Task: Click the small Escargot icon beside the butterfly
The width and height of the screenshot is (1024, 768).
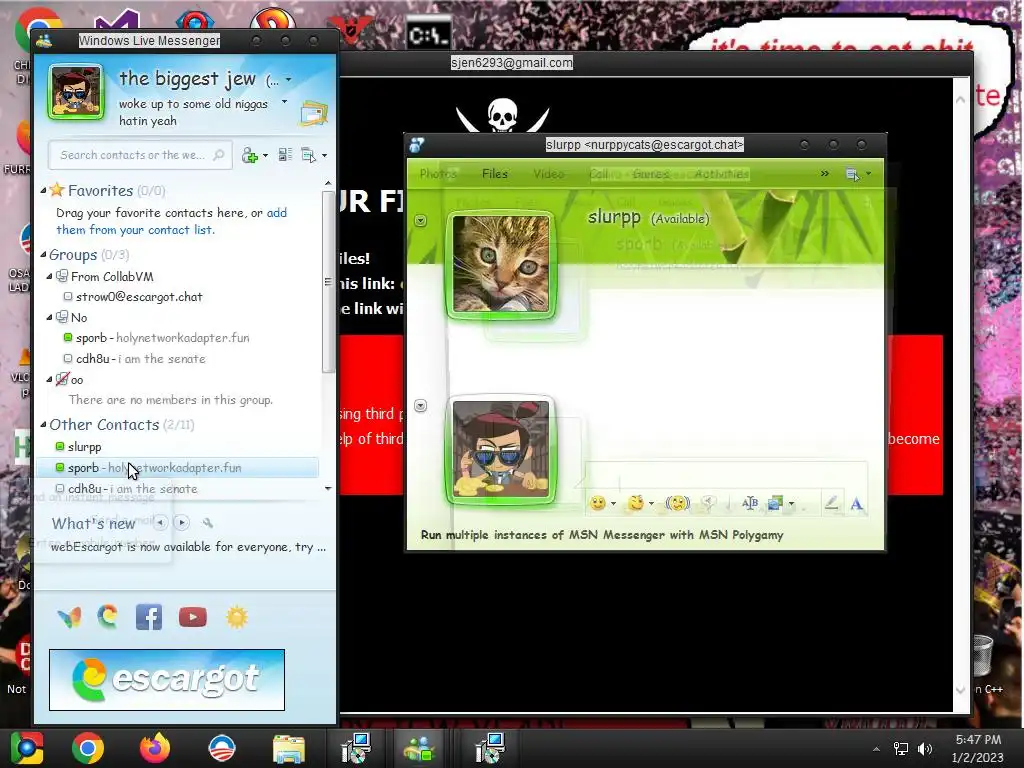Action: pyautogui.click(x=108, y=616)
